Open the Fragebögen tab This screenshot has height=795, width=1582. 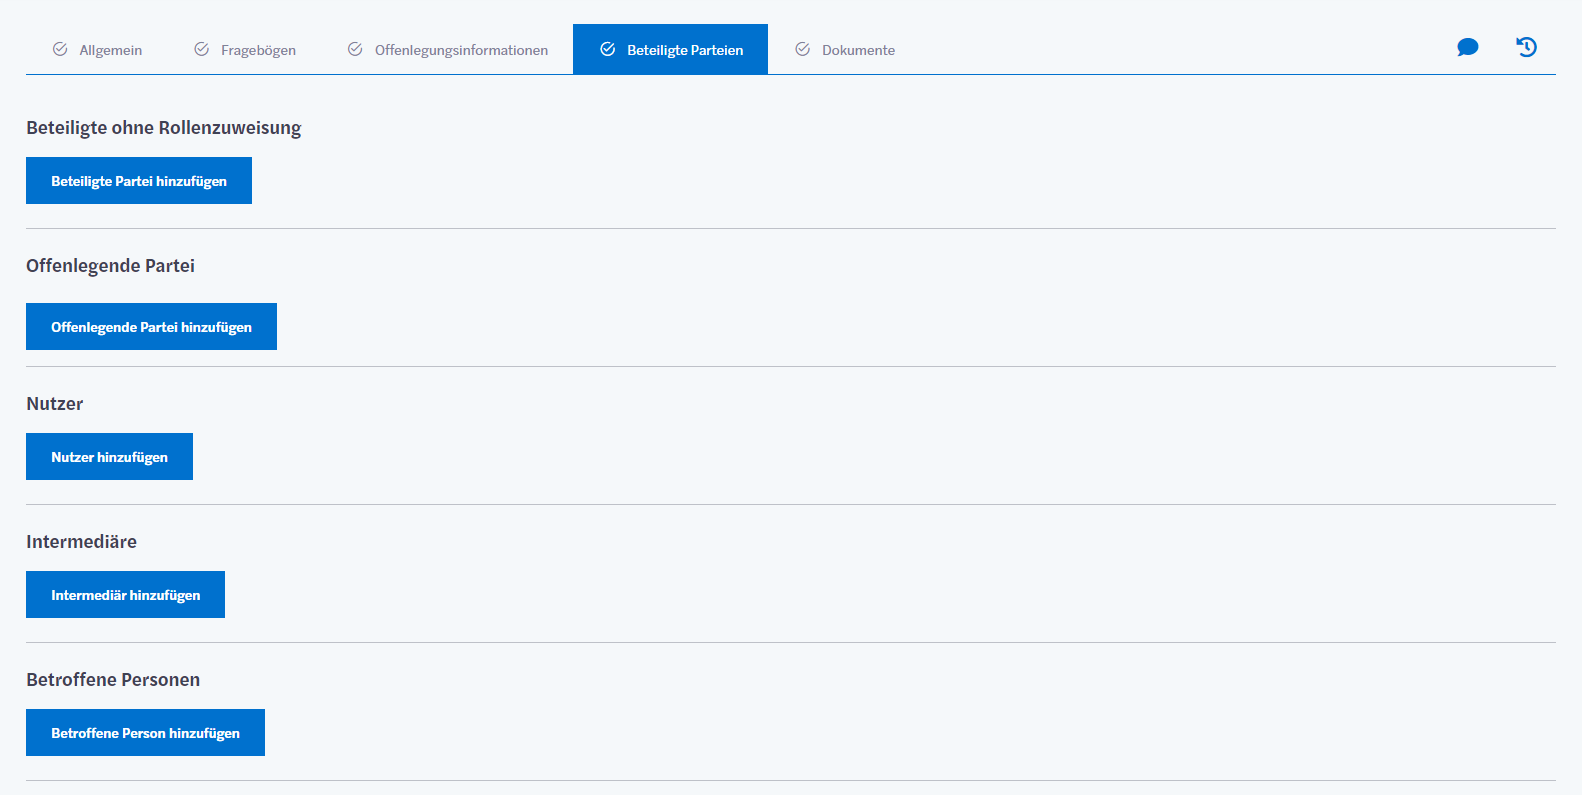[258, 50]
